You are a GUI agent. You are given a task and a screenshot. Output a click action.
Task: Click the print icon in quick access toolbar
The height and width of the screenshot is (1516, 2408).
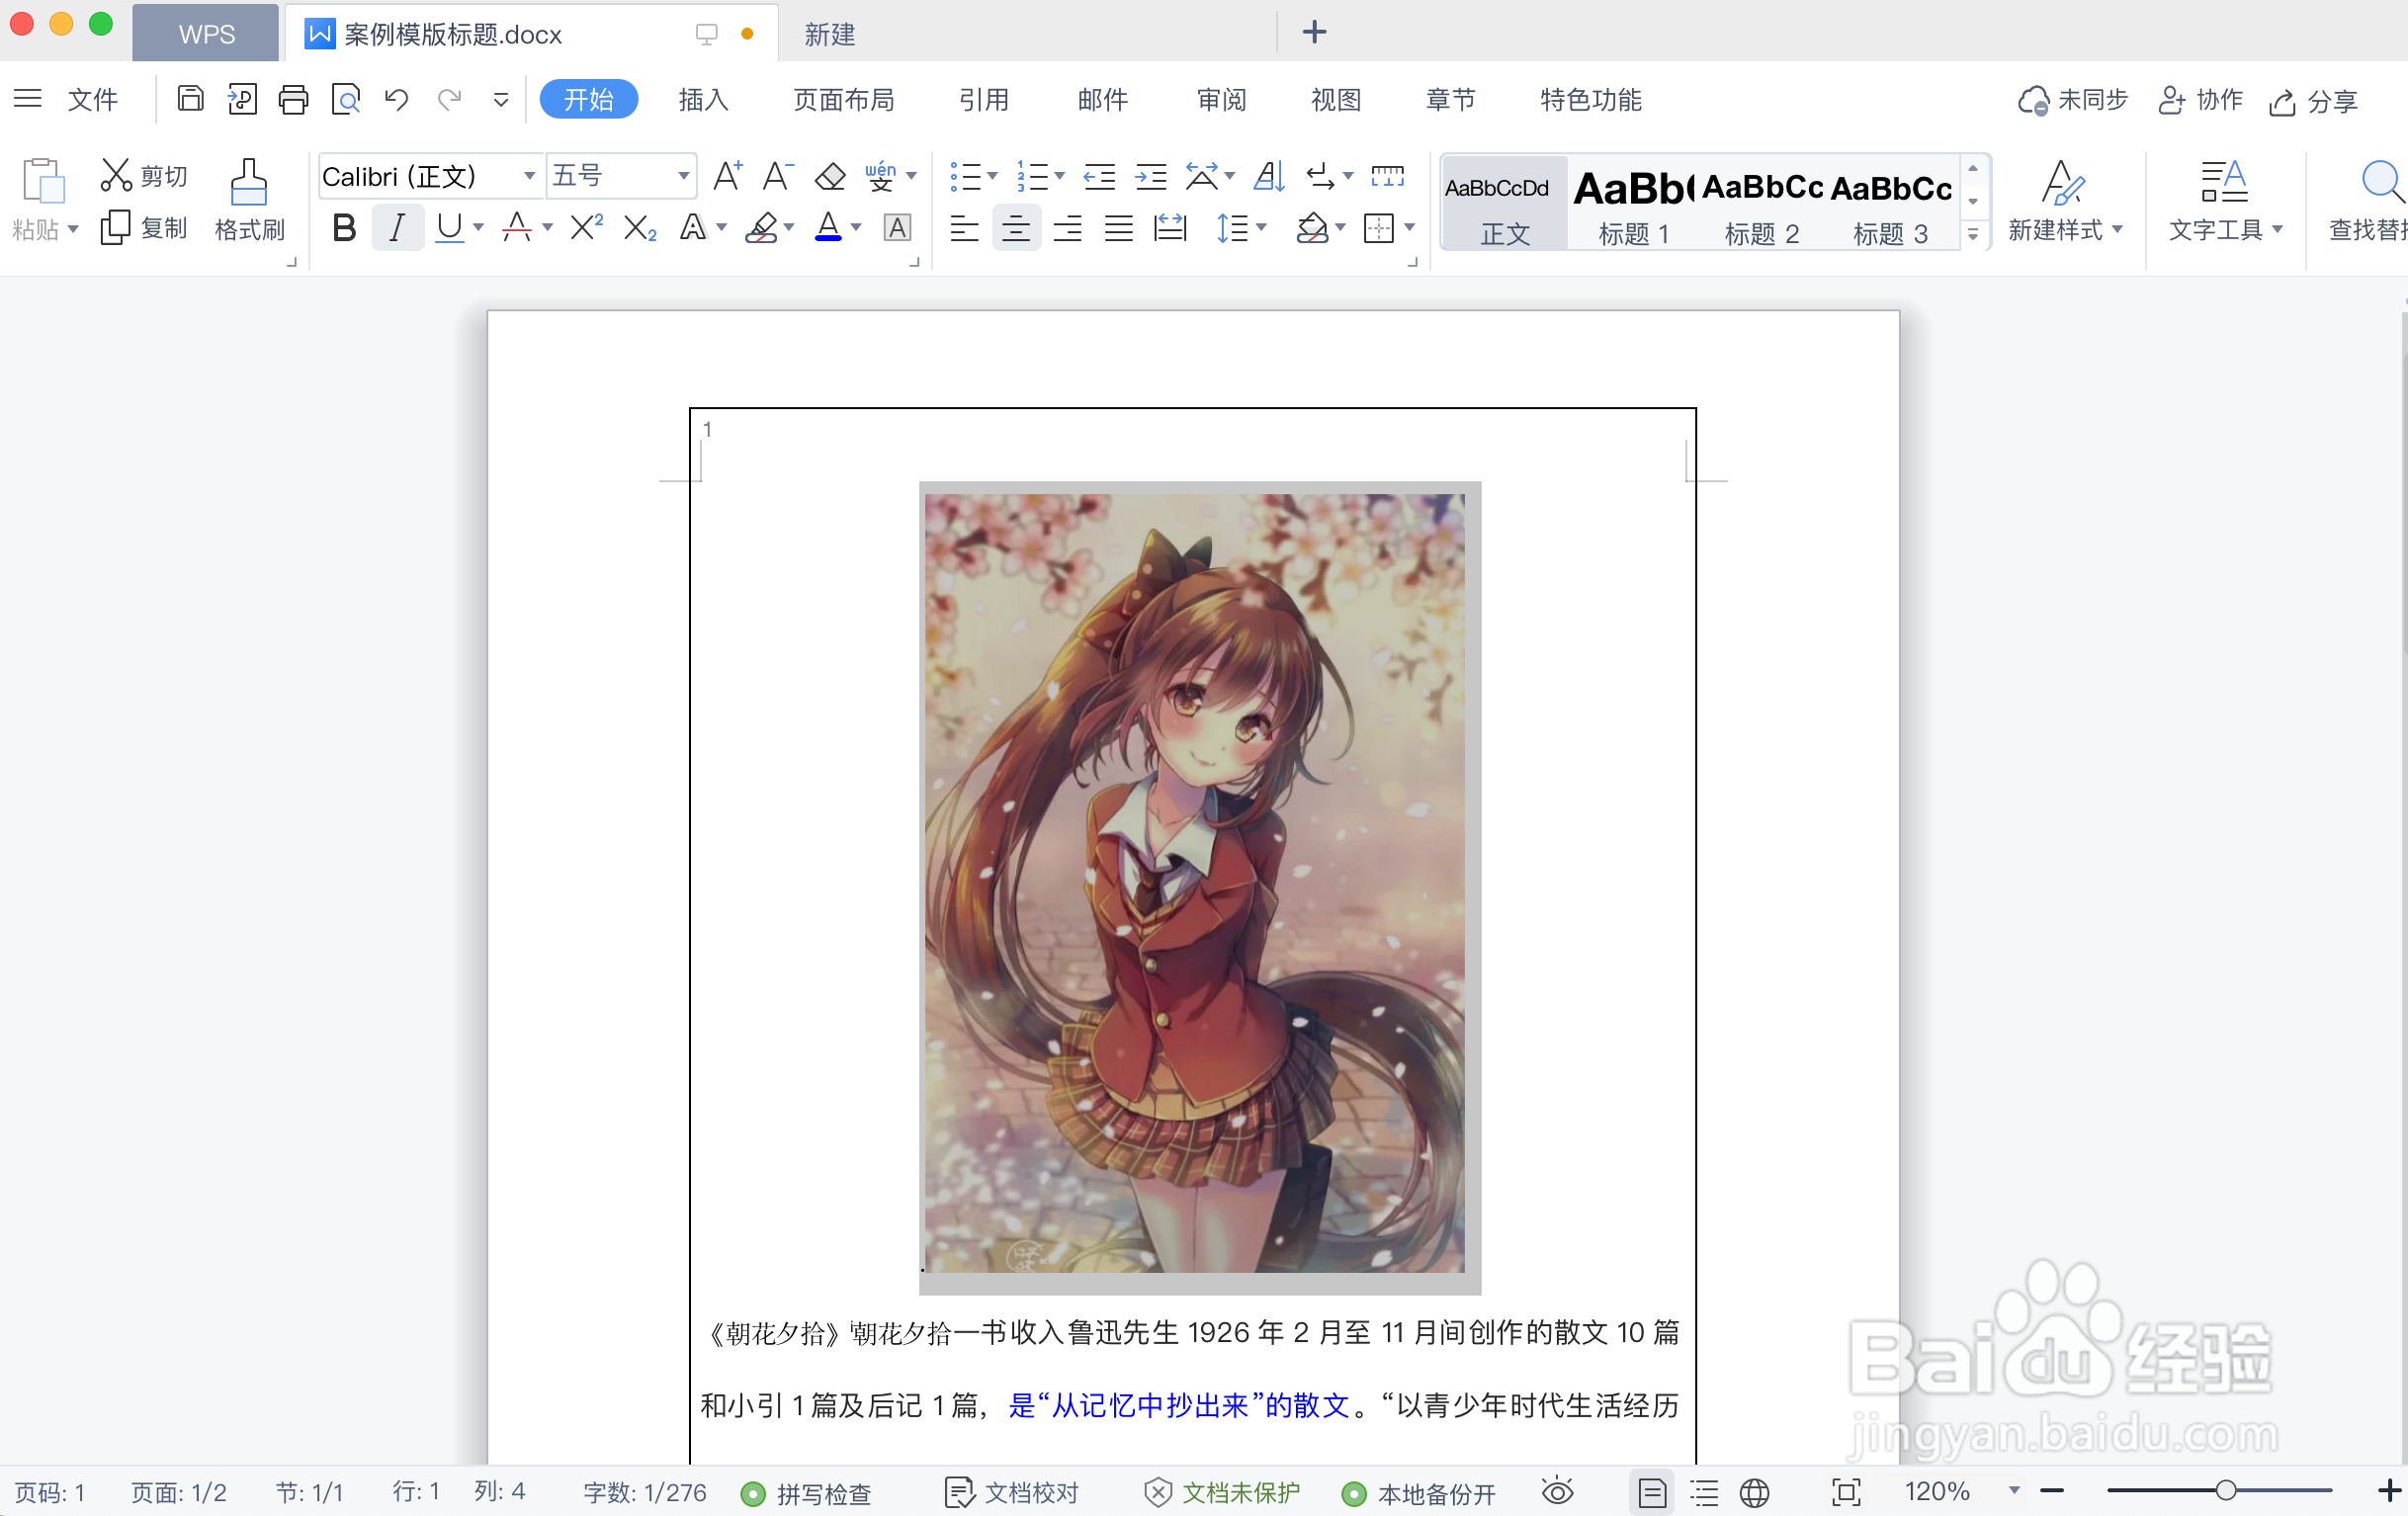294,99
